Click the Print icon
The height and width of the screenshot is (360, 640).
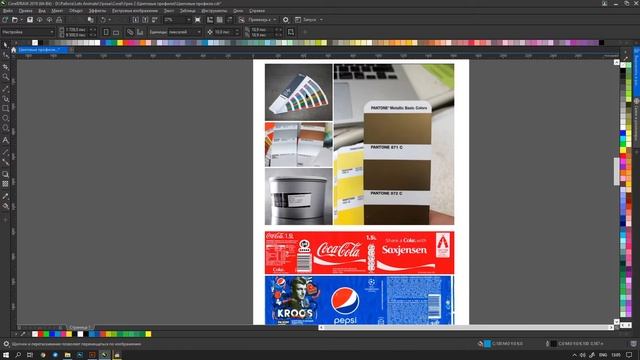pyautogui.click(x=59, y=20)
